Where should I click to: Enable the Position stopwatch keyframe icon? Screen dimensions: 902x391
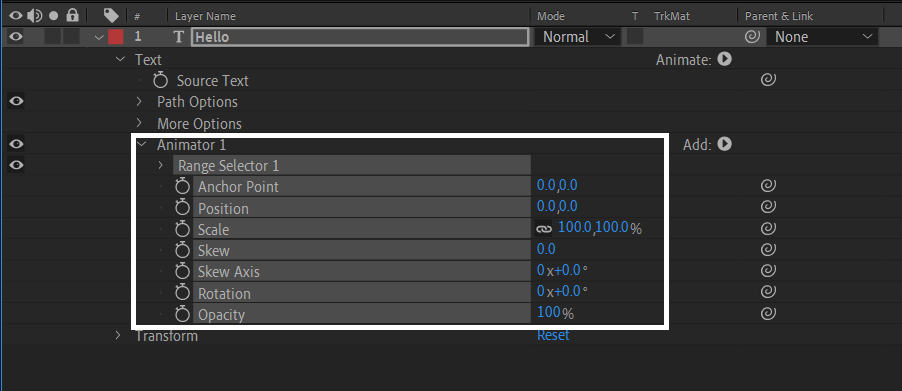pos(182,208)
